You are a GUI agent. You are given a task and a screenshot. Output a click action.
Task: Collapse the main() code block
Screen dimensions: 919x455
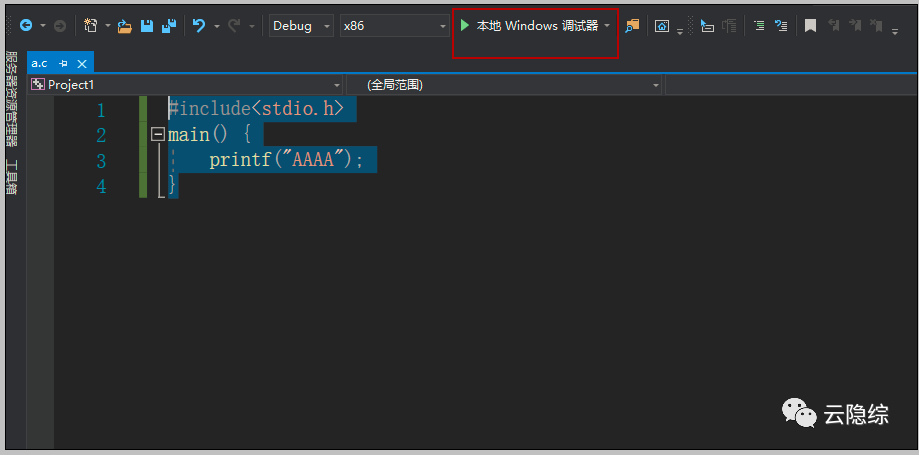click(x=157, y=135)
